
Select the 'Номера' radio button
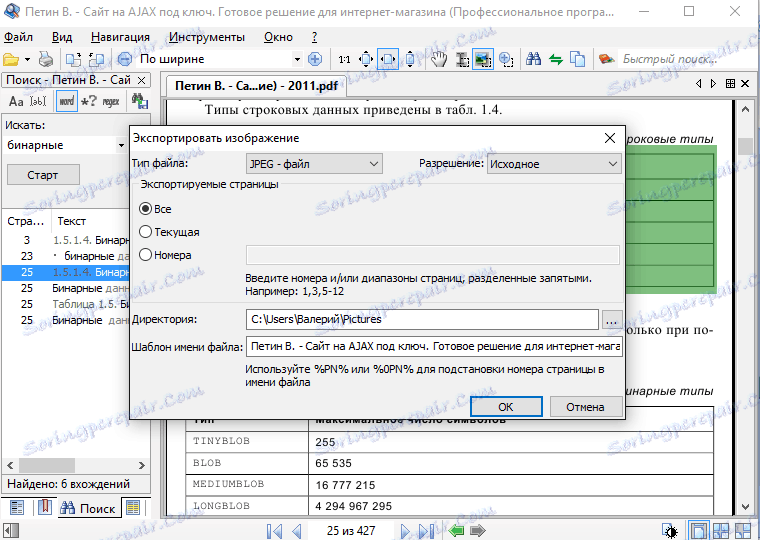coord(146,255)
